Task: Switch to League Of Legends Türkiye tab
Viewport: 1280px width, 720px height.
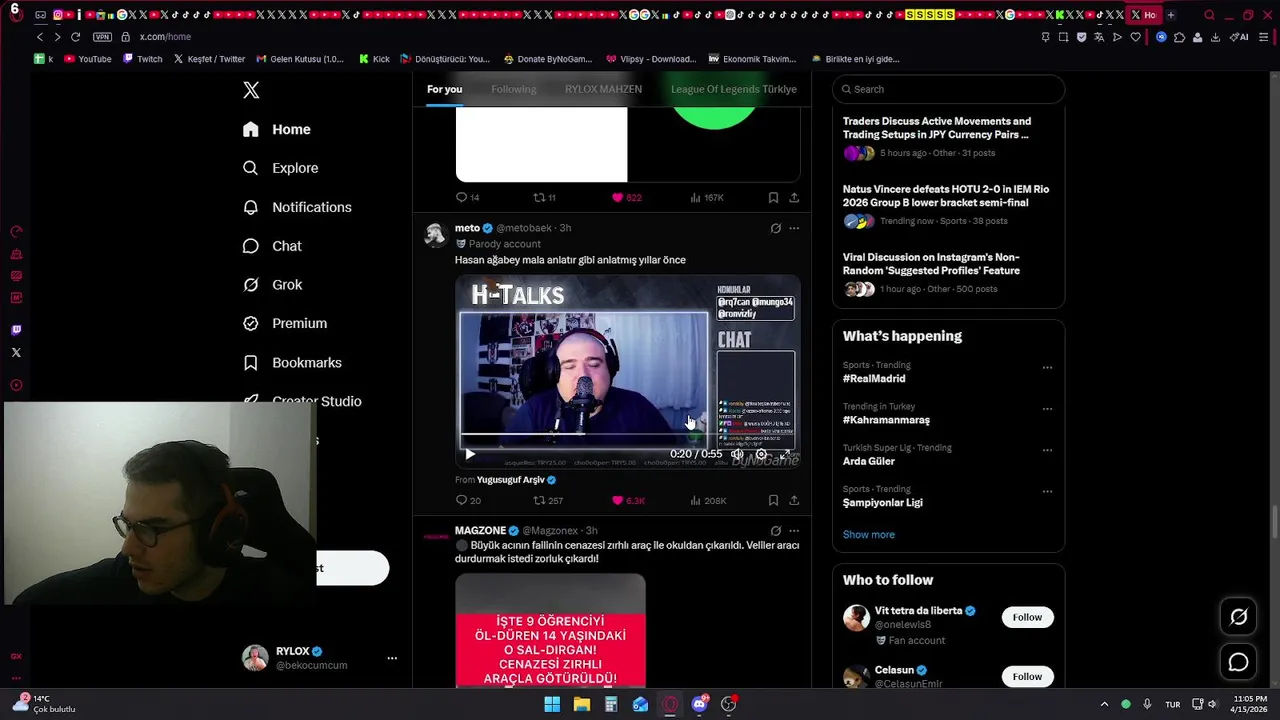Action: 733,89
